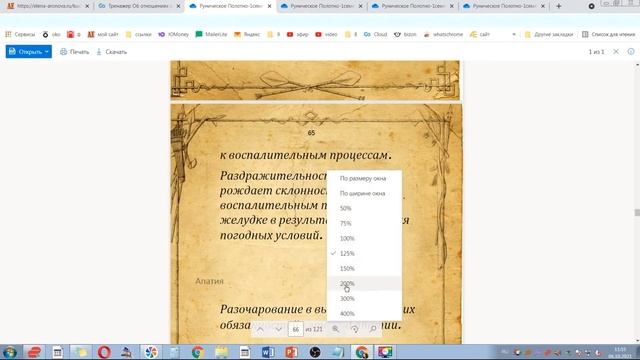Open Список для чтения reading list

point(608,34)
